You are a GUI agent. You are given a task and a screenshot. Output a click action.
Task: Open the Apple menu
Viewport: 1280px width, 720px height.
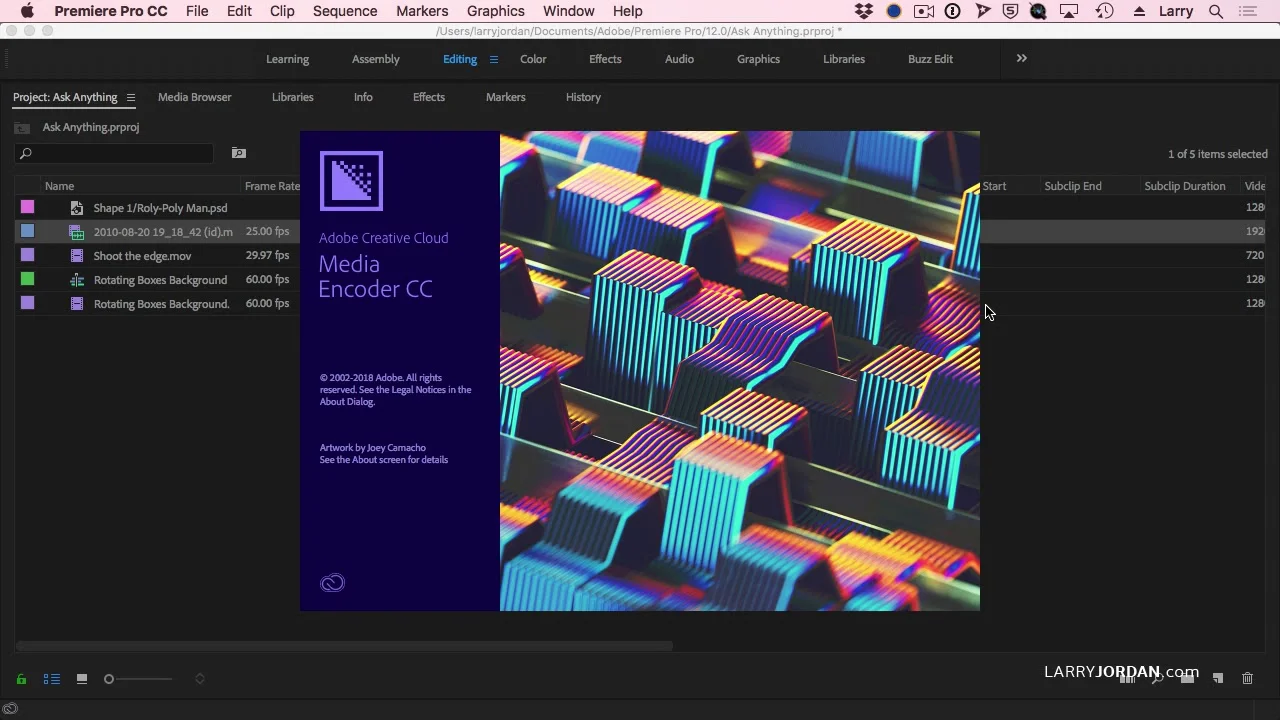(27, 11)
